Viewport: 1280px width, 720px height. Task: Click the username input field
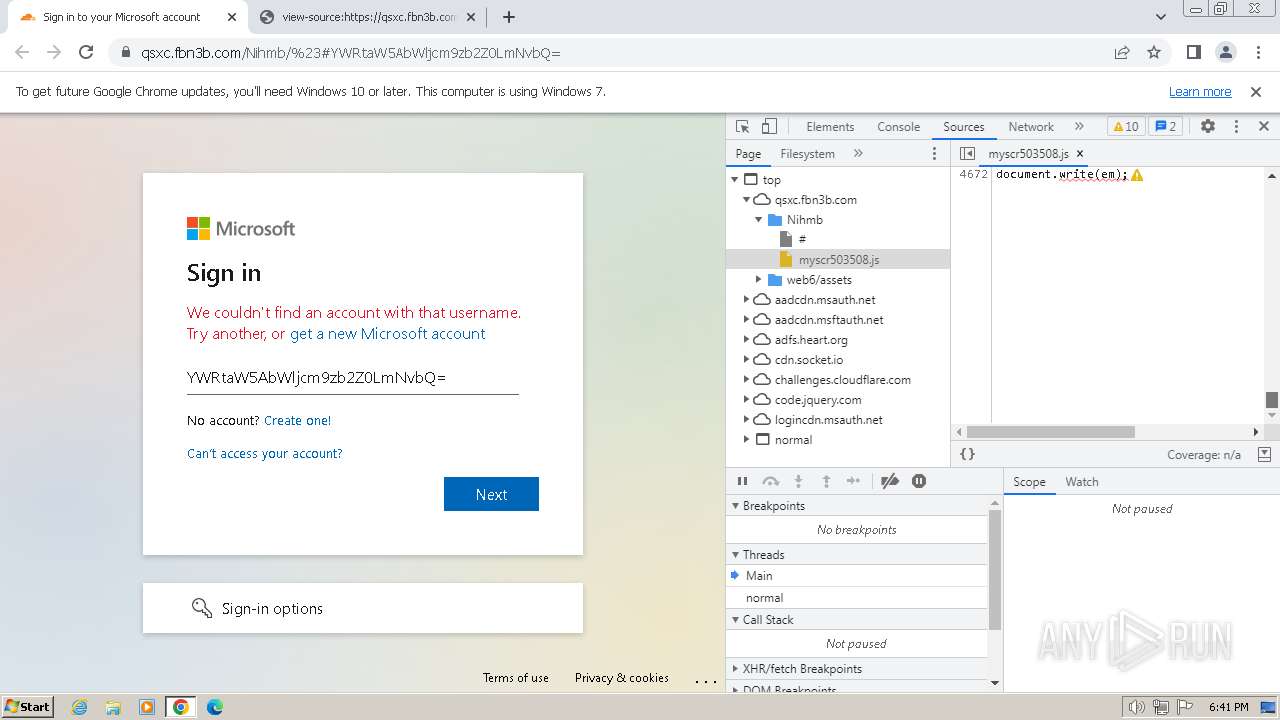point(352,377)
